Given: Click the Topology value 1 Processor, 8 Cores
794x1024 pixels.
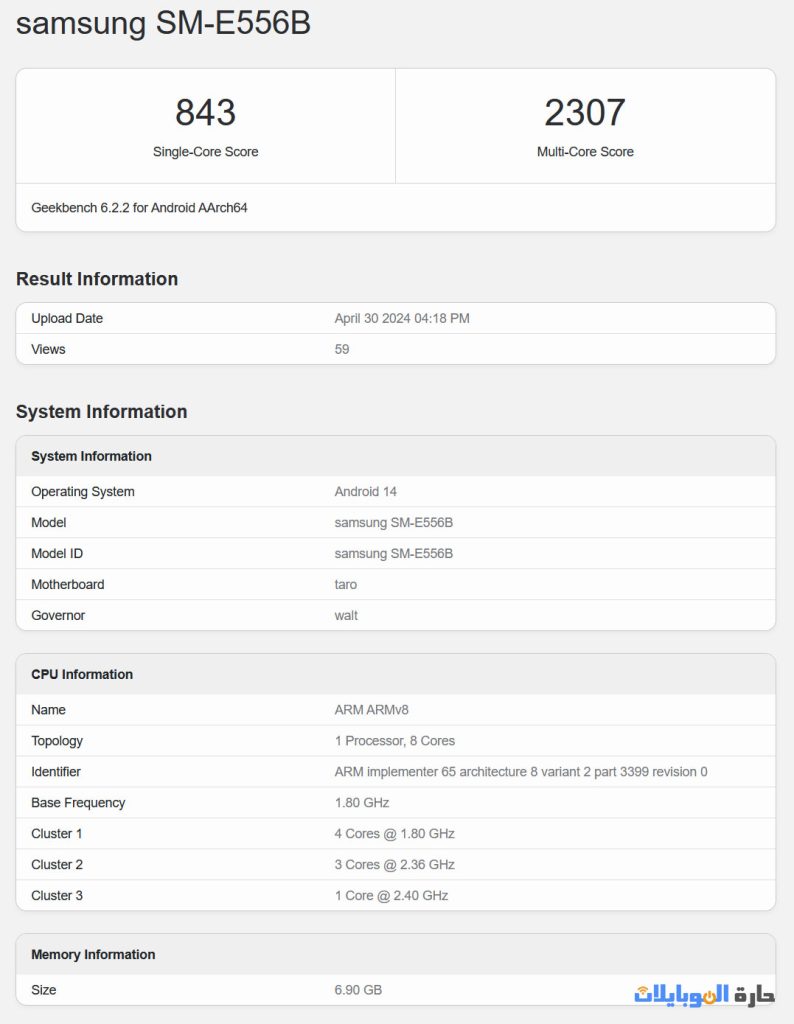Looking at the screenshot, I should [x=394, y=741].
